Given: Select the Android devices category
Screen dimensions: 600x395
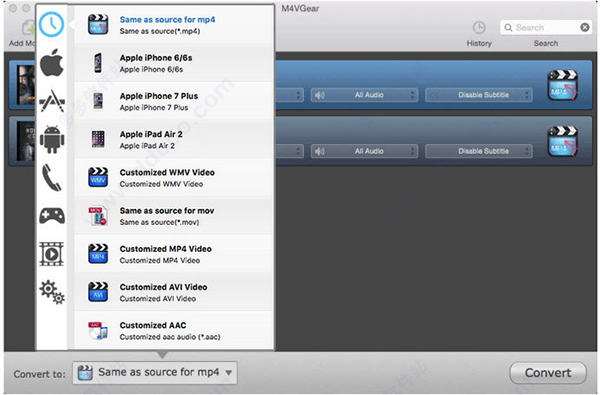Looking at the screenshot, I should click(x=52, y=139).
